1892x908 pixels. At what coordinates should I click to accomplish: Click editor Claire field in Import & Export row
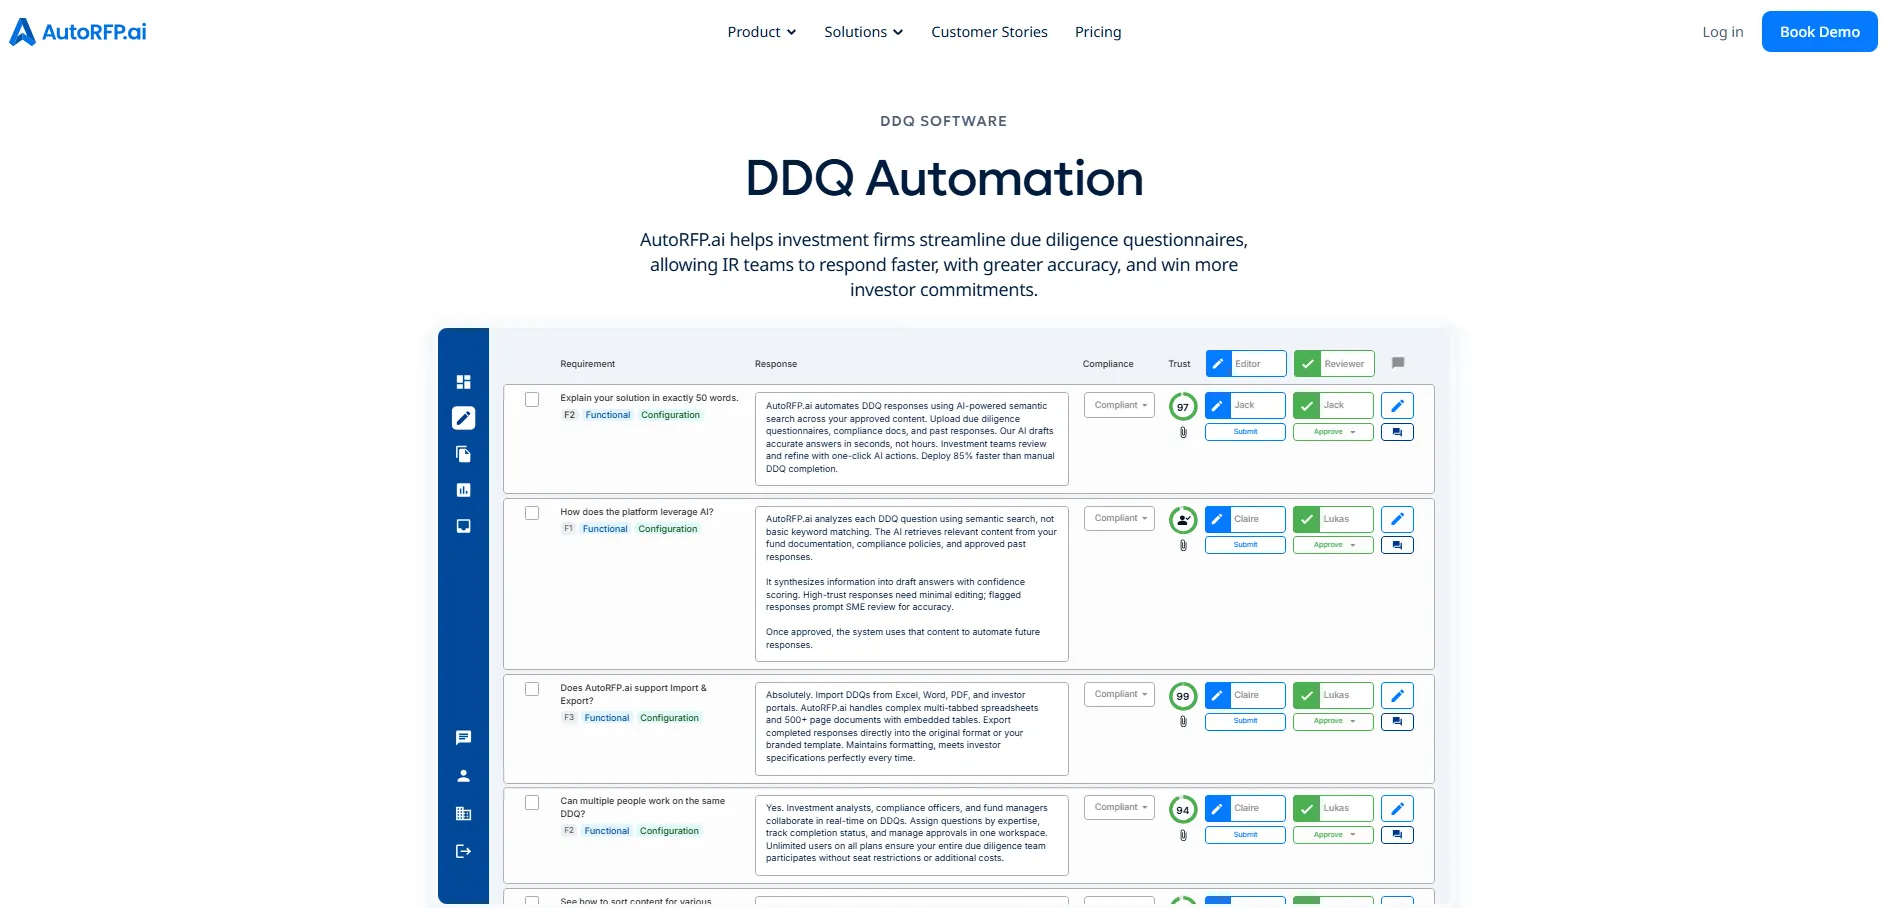(x=1245, y=695)
